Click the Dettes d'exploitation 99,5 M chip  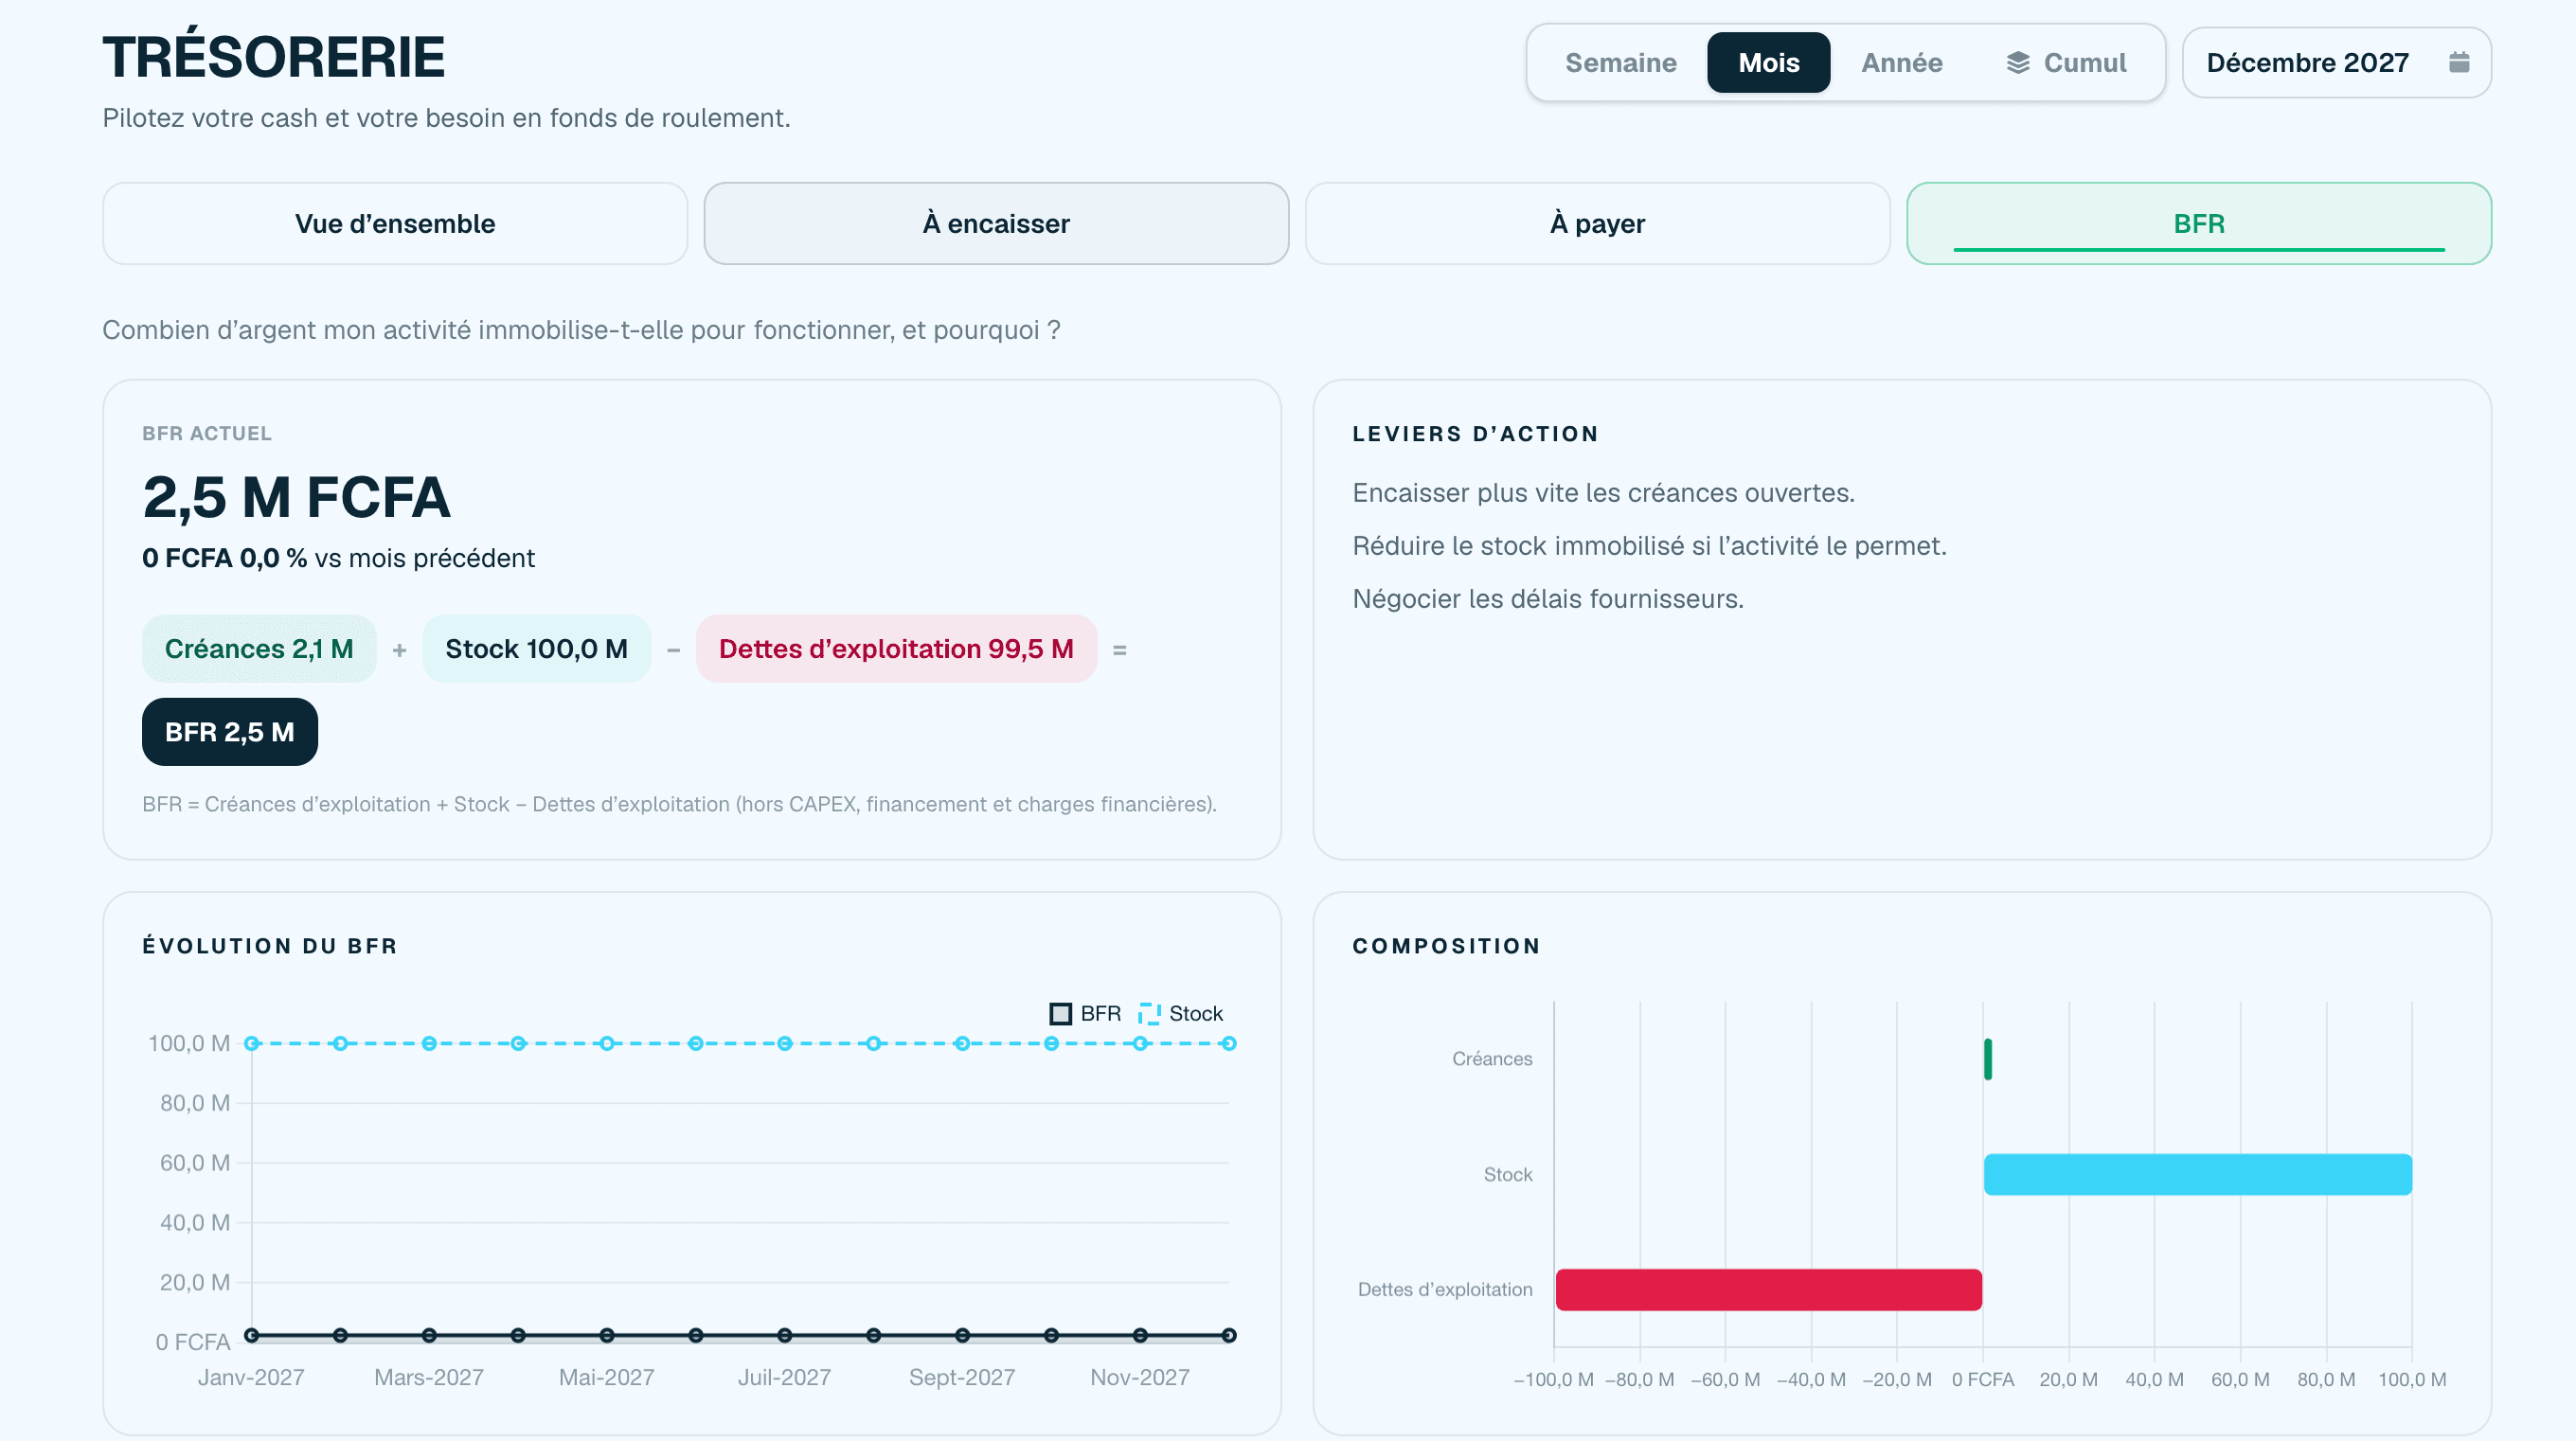[x=896, y=649]
